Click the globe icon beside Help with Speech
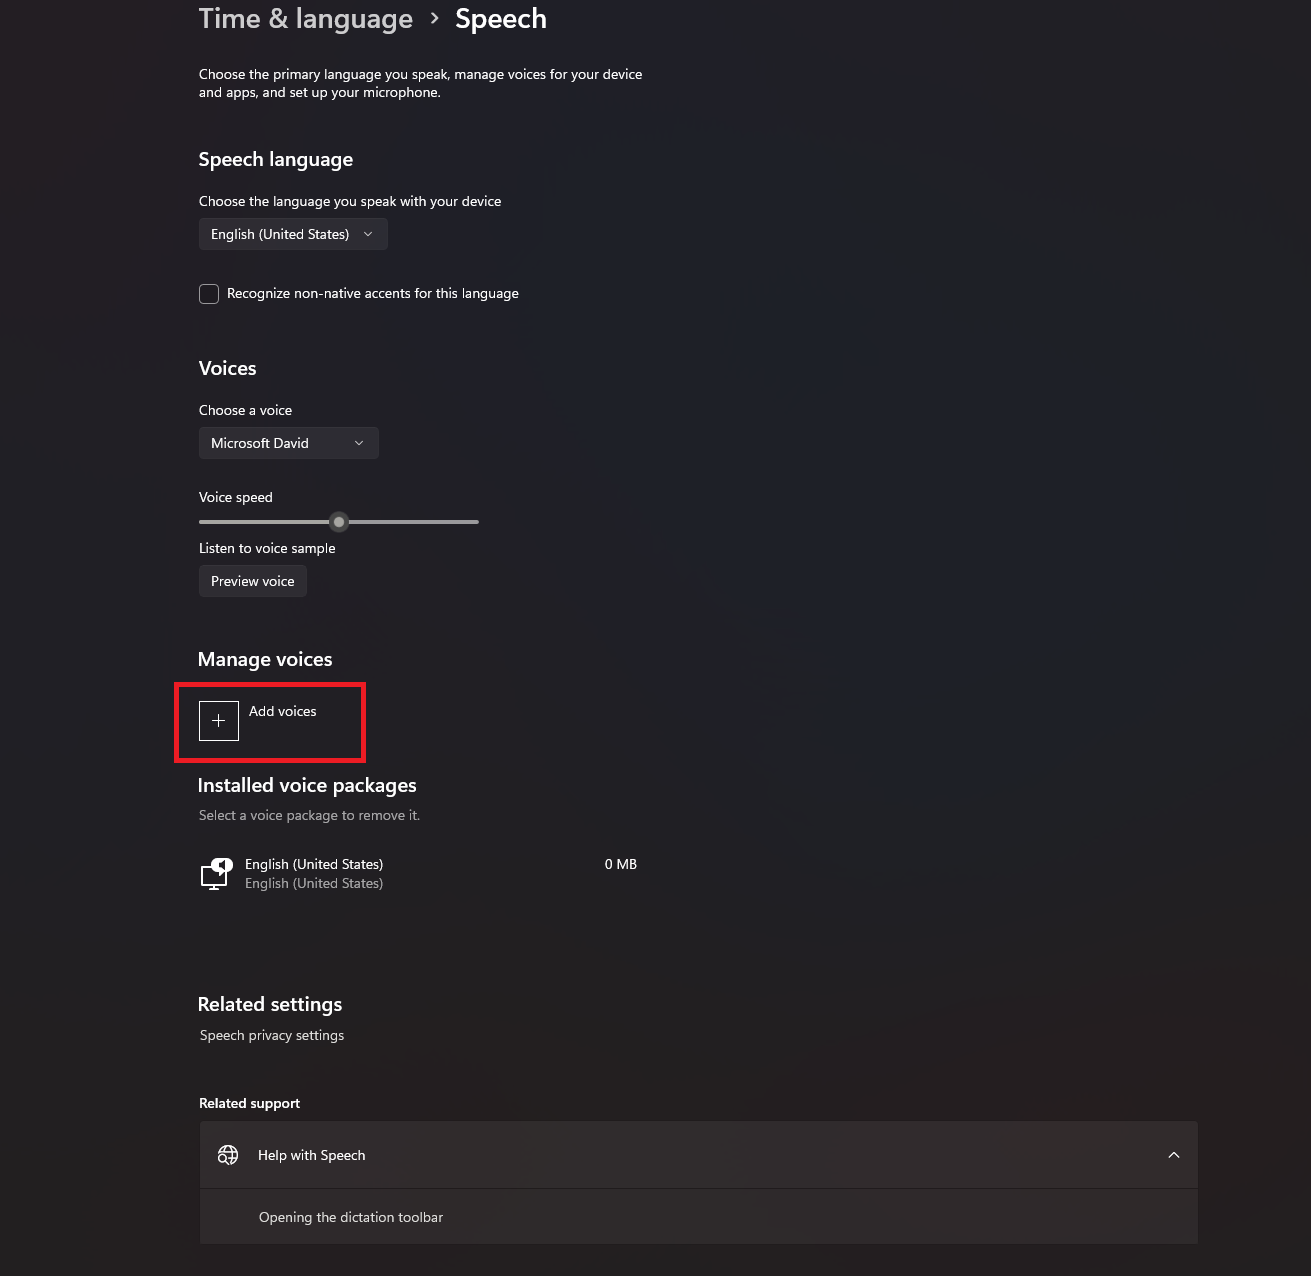Image resolution: width=1311 pixels, height=1276 pixels. 228,1155
